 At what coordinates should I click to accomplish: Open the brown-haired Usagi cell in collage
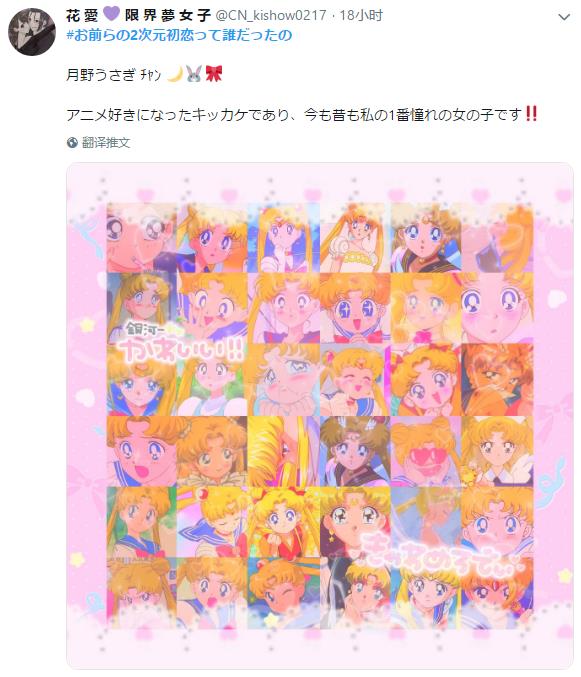tap(355, 451)
